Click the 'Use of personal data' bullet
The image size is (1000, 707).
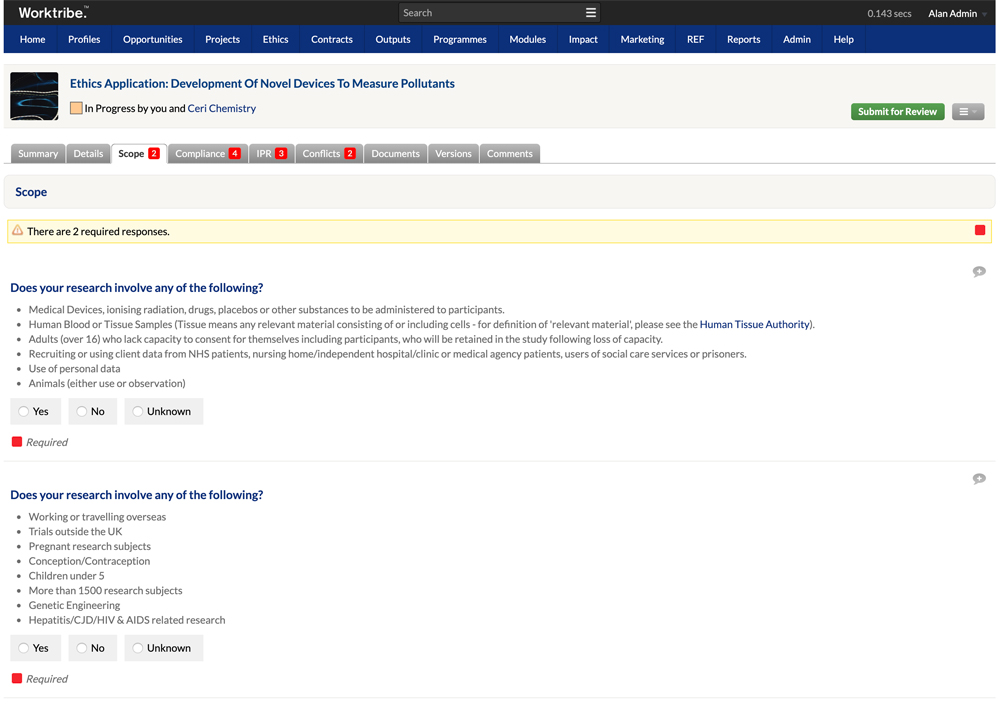coord(75,368)
